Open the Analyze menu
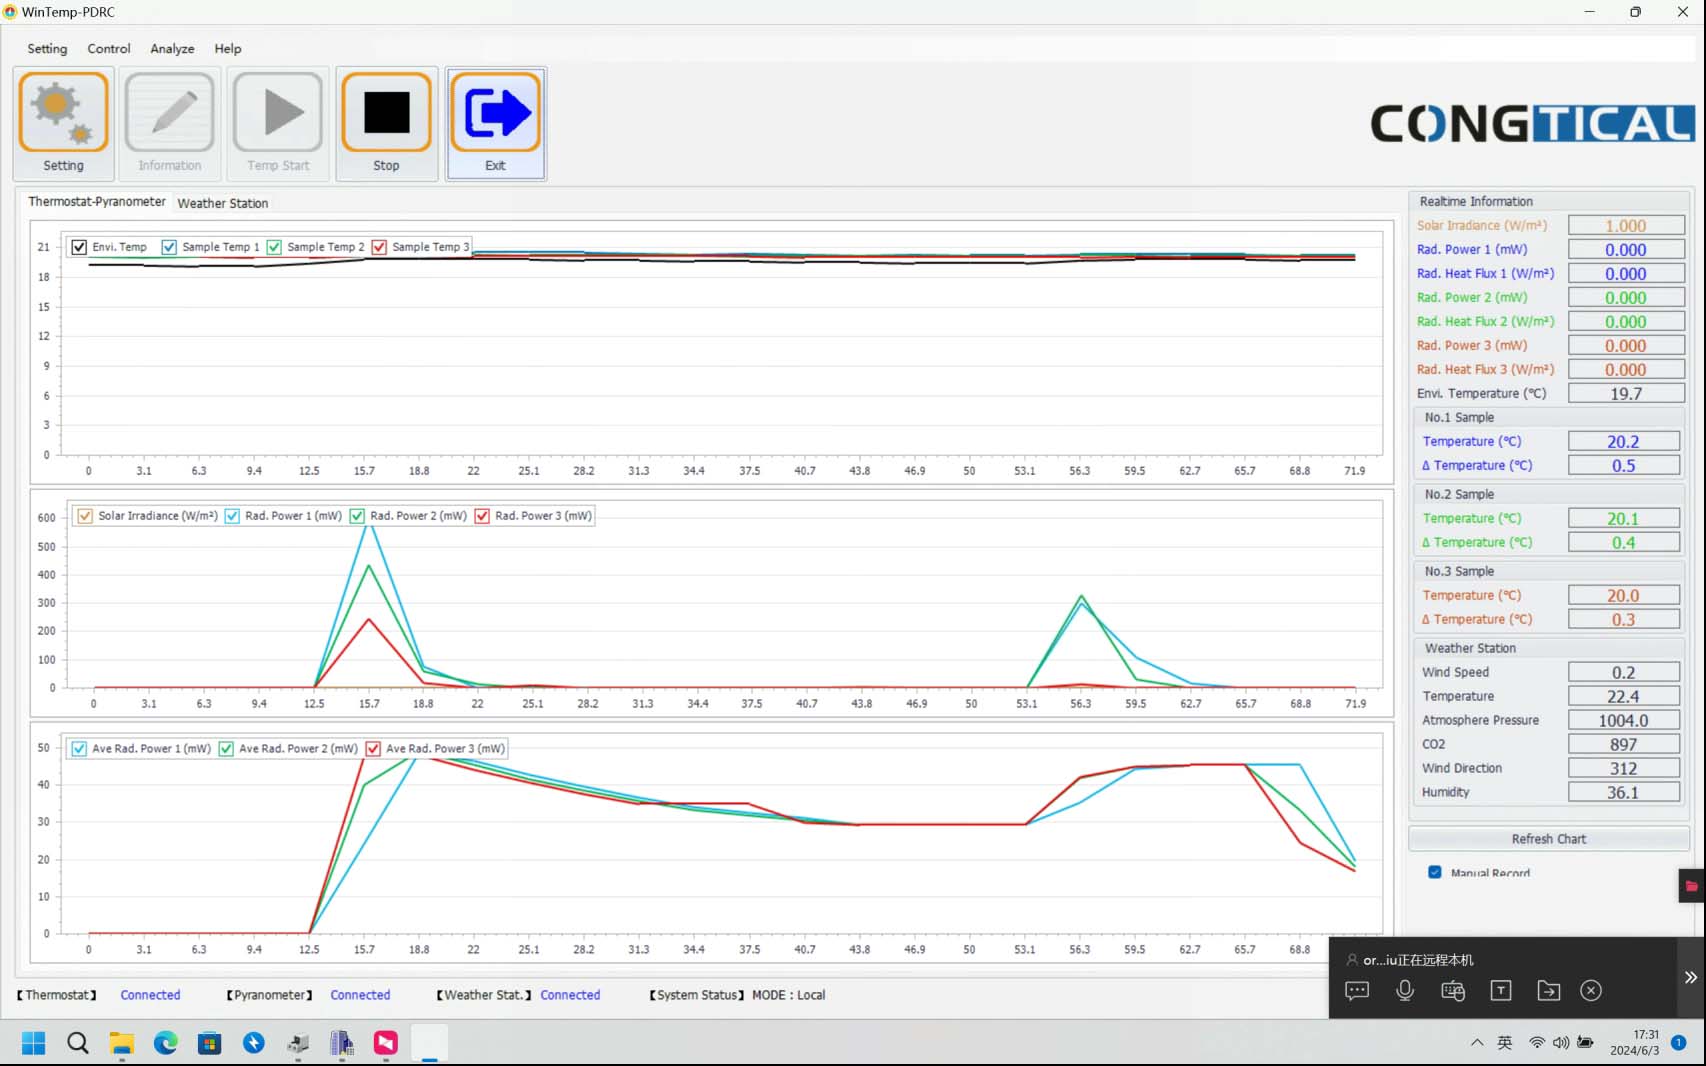This screenshot has height=1066, width=1706. point(172,48)
